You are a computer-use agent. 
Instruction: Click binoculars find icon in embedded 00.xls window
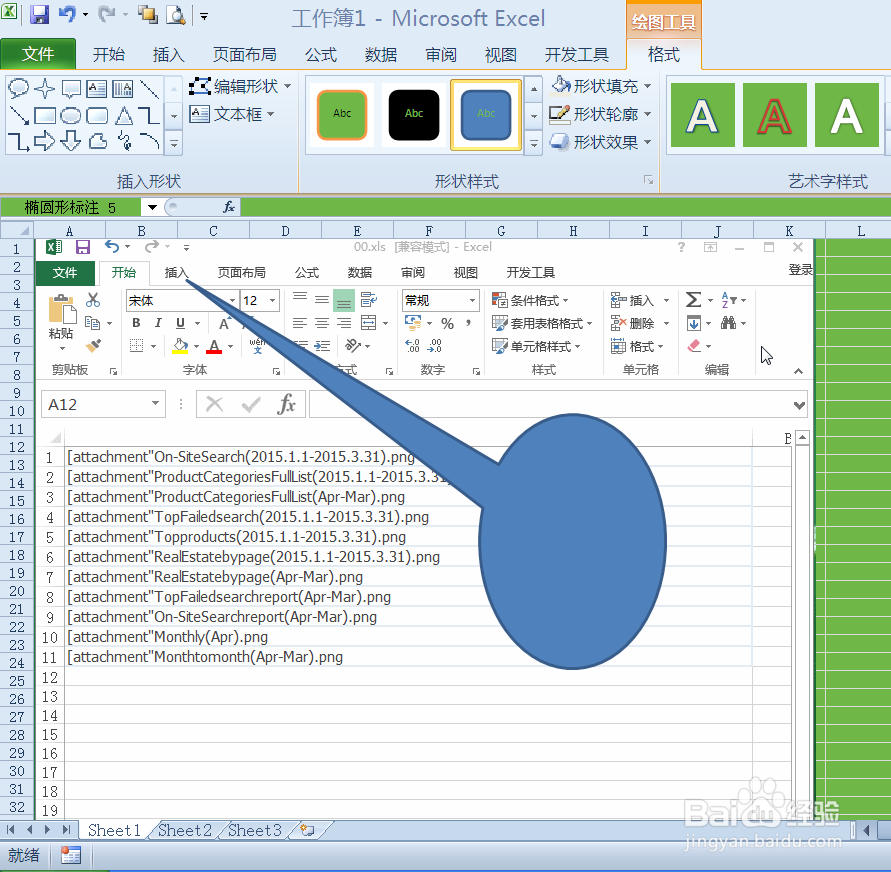tap(728, 323)
